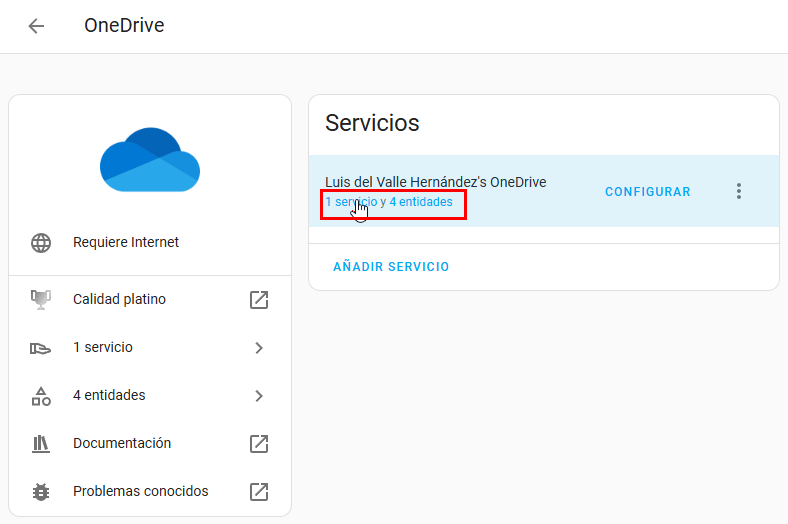The image size is (788, 524).
Task: Expand the chevron on the left panel's 1 servicio row
Action: pos(259,348)
